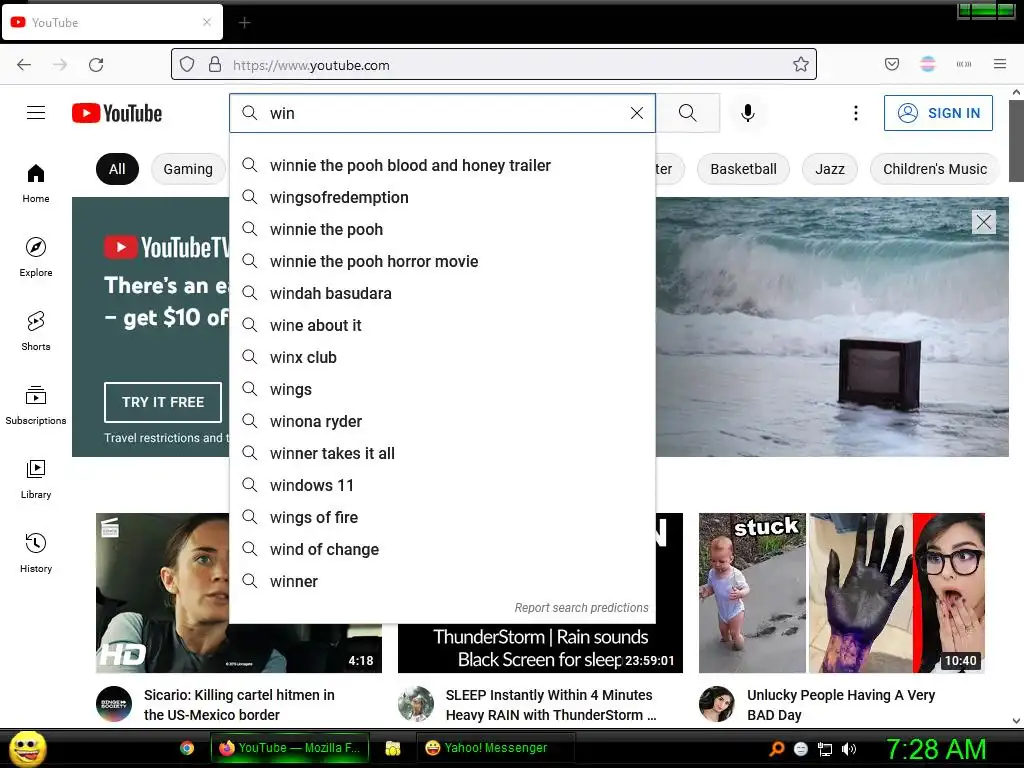The height and width of the screenshot is (768, 1024).
Task: Choose suggestion 'winx club'
Action: point(442,357)
